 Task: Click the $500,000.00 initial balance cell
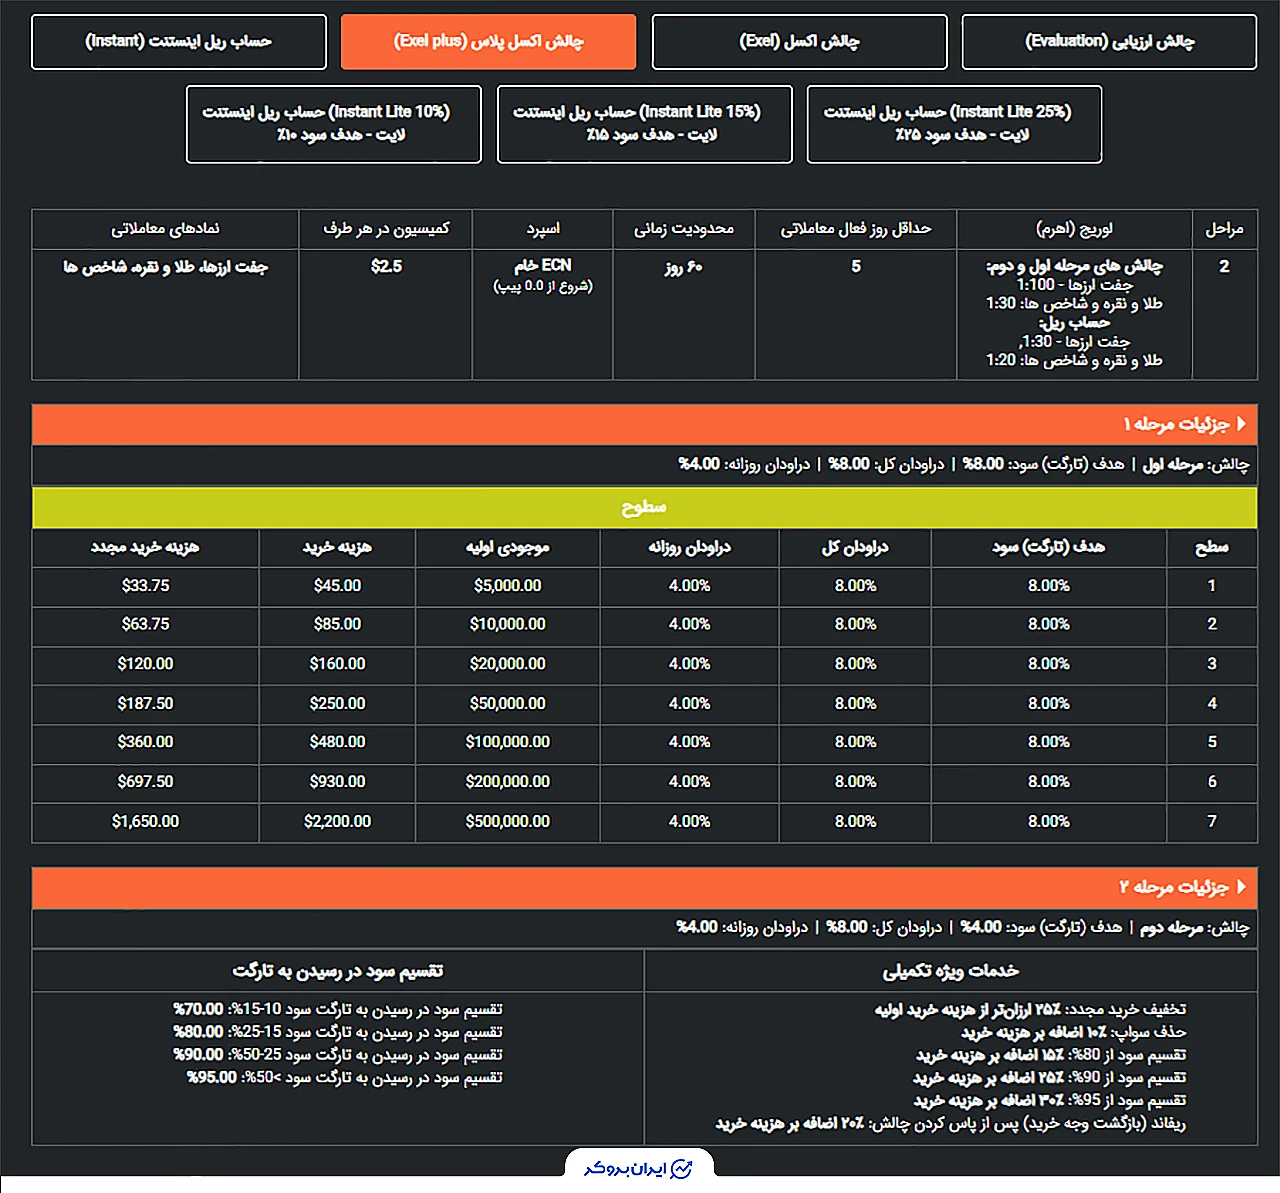click(507, 822)
